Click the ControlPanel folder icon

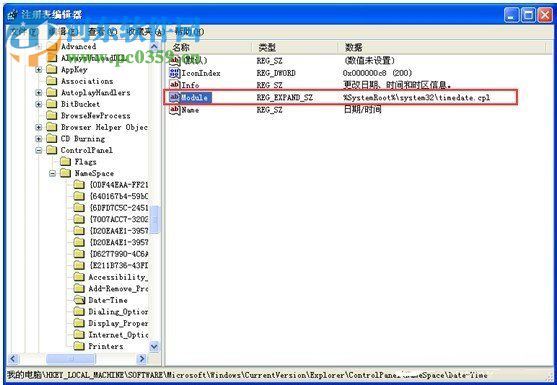(52, 150)
